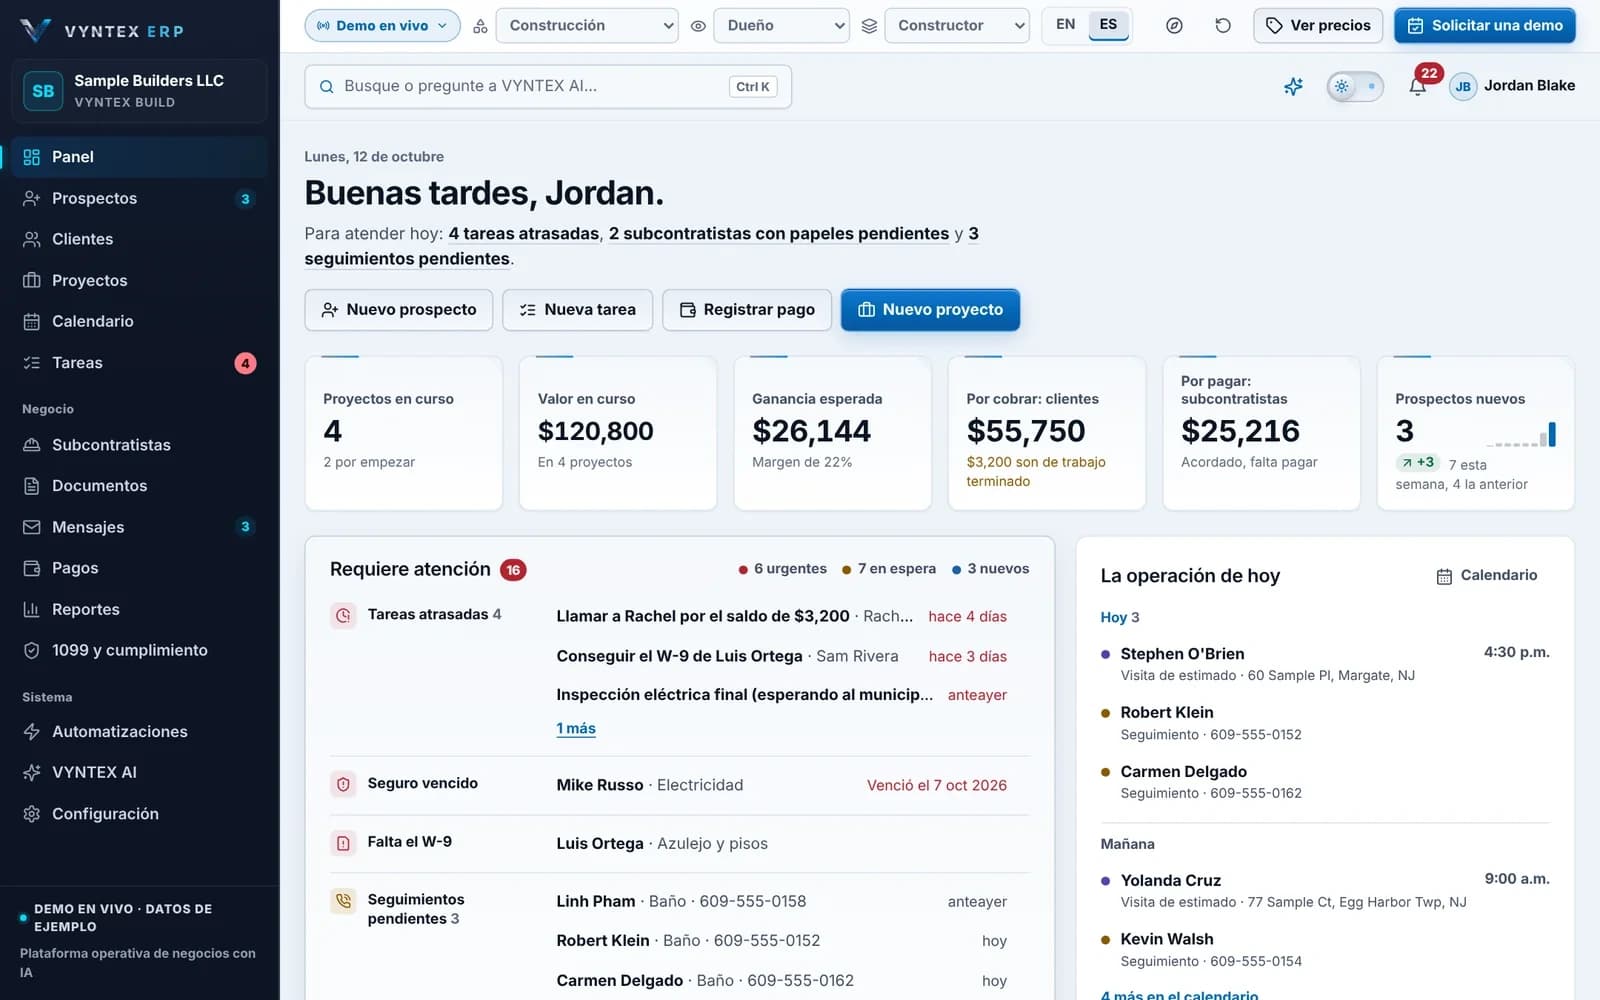Image resolution: width=1600 pixels, height=1000 pixels.
Task: Open Prospectos in the sidebar
Action: tap(139, 198)
